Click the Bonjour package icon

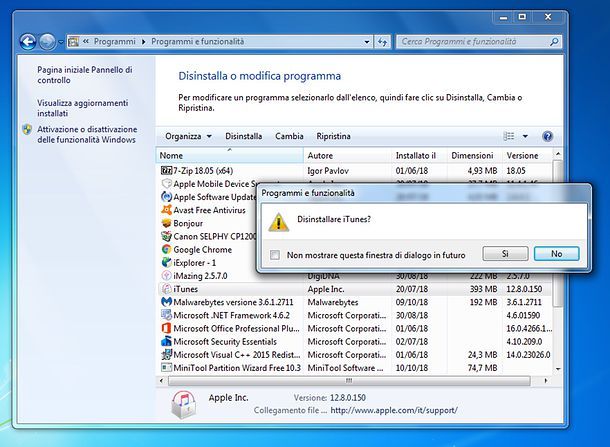coord(166,223)
